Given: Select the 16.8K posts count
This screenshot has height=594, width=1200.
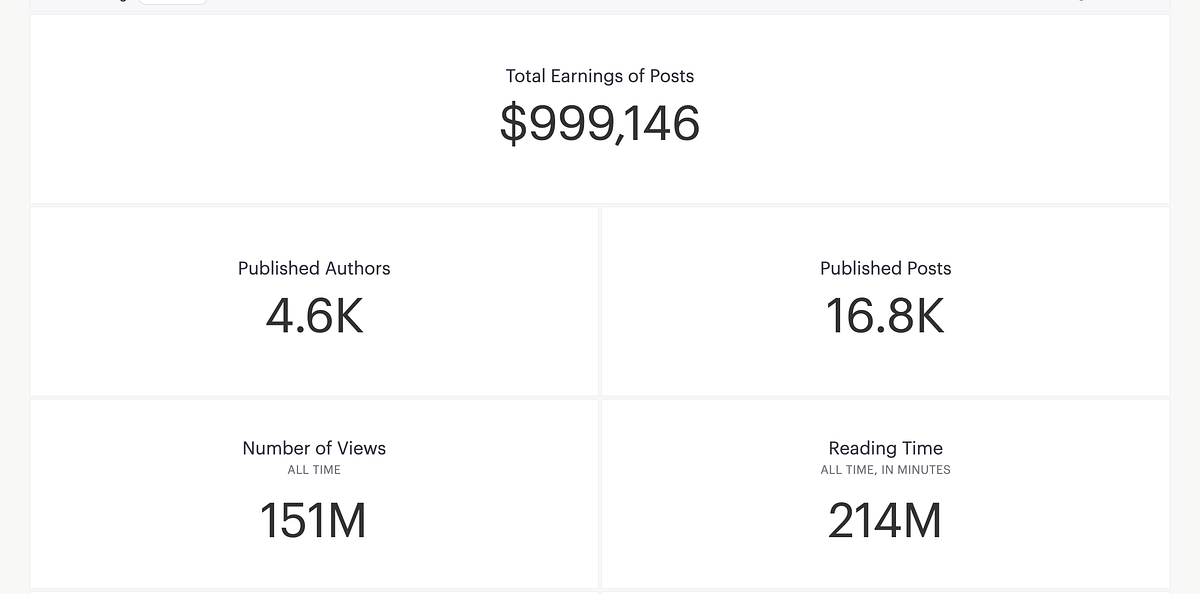Looking at the screenshot, I should [x=885, y=317].
